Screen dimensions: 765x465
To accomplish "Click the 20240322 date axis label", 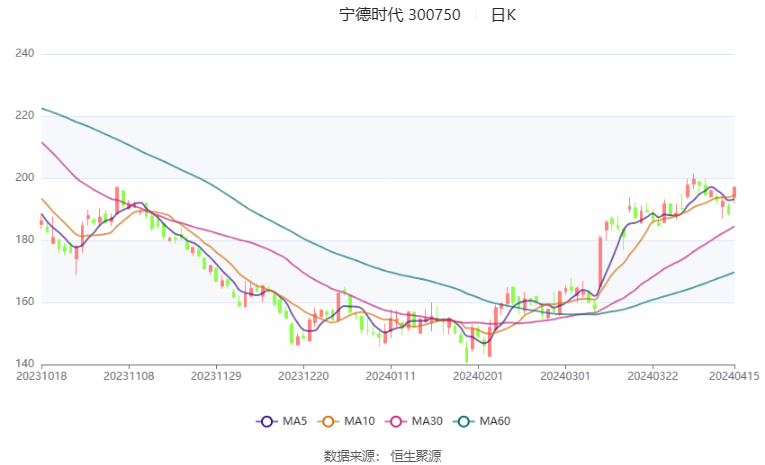I will tap(653, 376).
